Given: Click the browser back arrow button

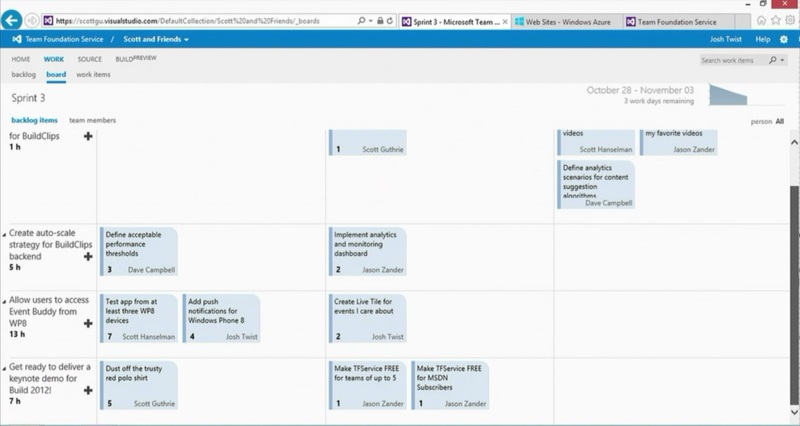Looking at the screenshot, I should pos(11,20).
